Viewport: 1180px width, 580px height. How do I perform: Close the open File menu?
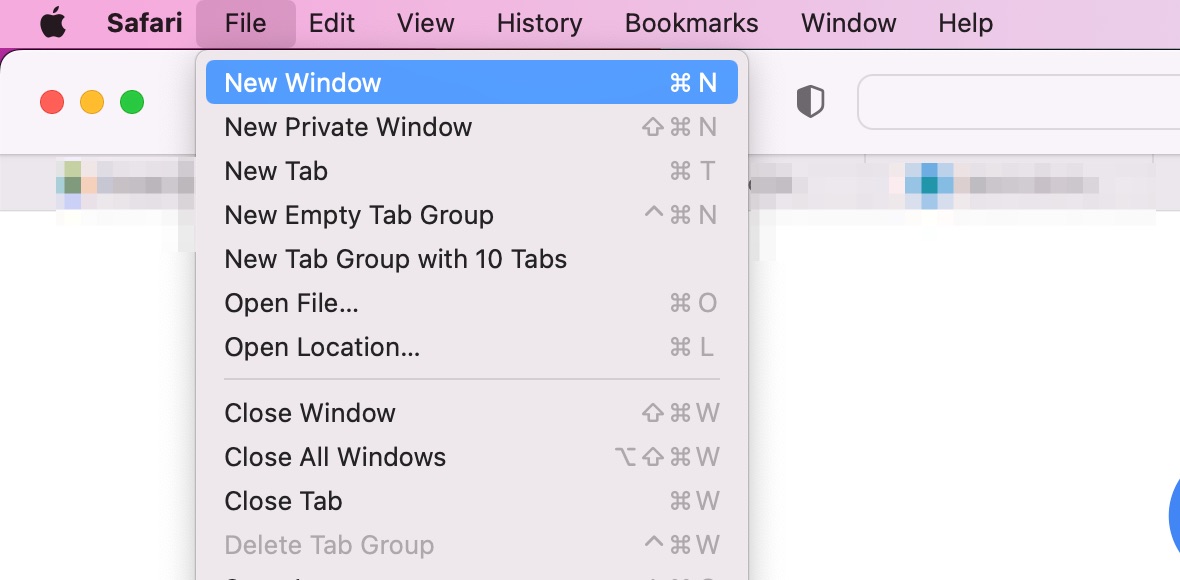245,23
